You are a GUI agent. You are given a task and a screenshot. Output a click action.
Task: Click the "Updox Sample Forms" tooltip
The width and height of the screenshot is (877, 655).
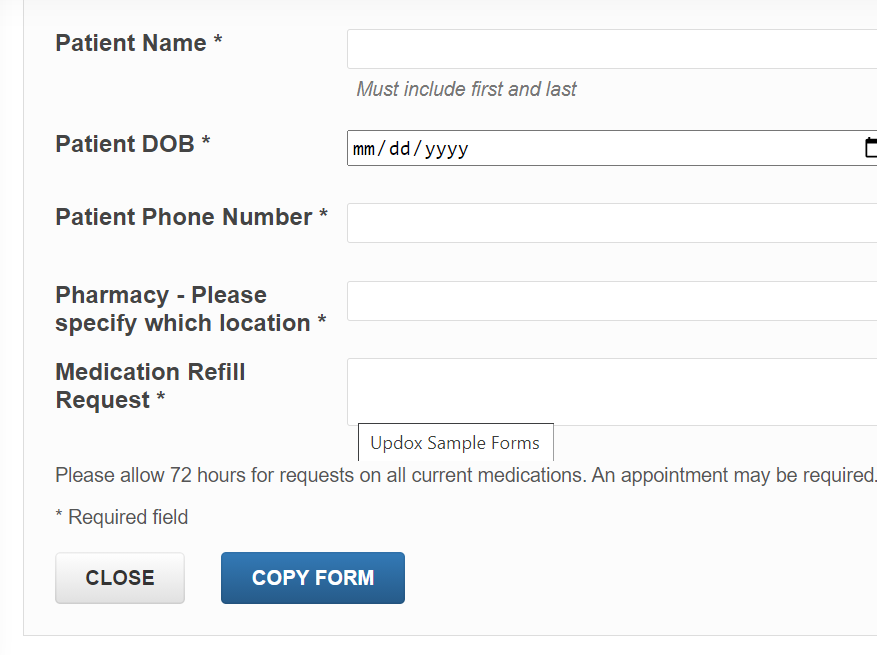coord(455,443)
